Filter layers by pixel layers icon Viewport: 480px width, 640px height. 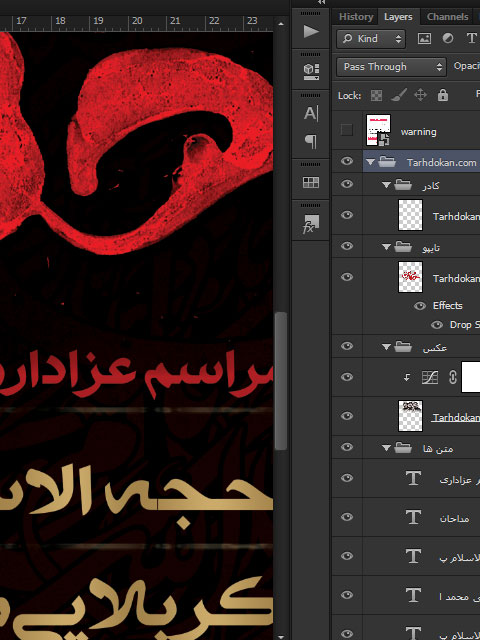(x=424, y=39)
